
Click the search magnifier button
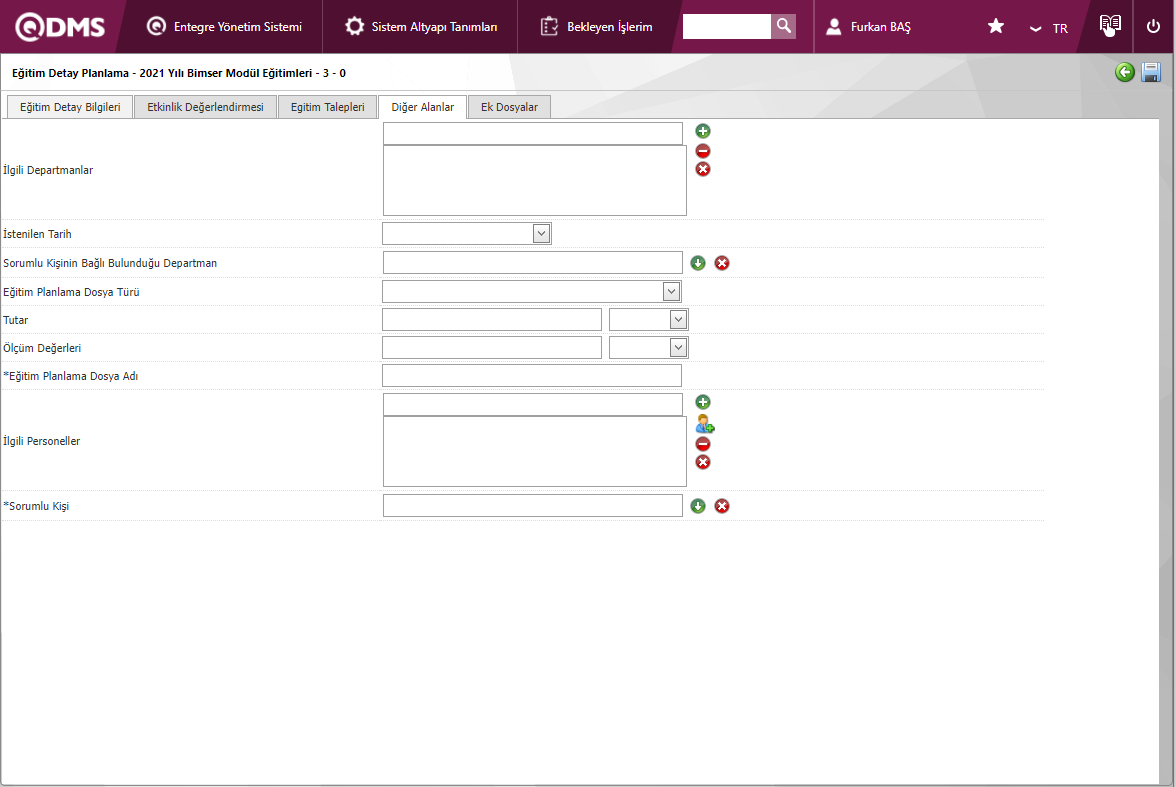pos(784,26)
